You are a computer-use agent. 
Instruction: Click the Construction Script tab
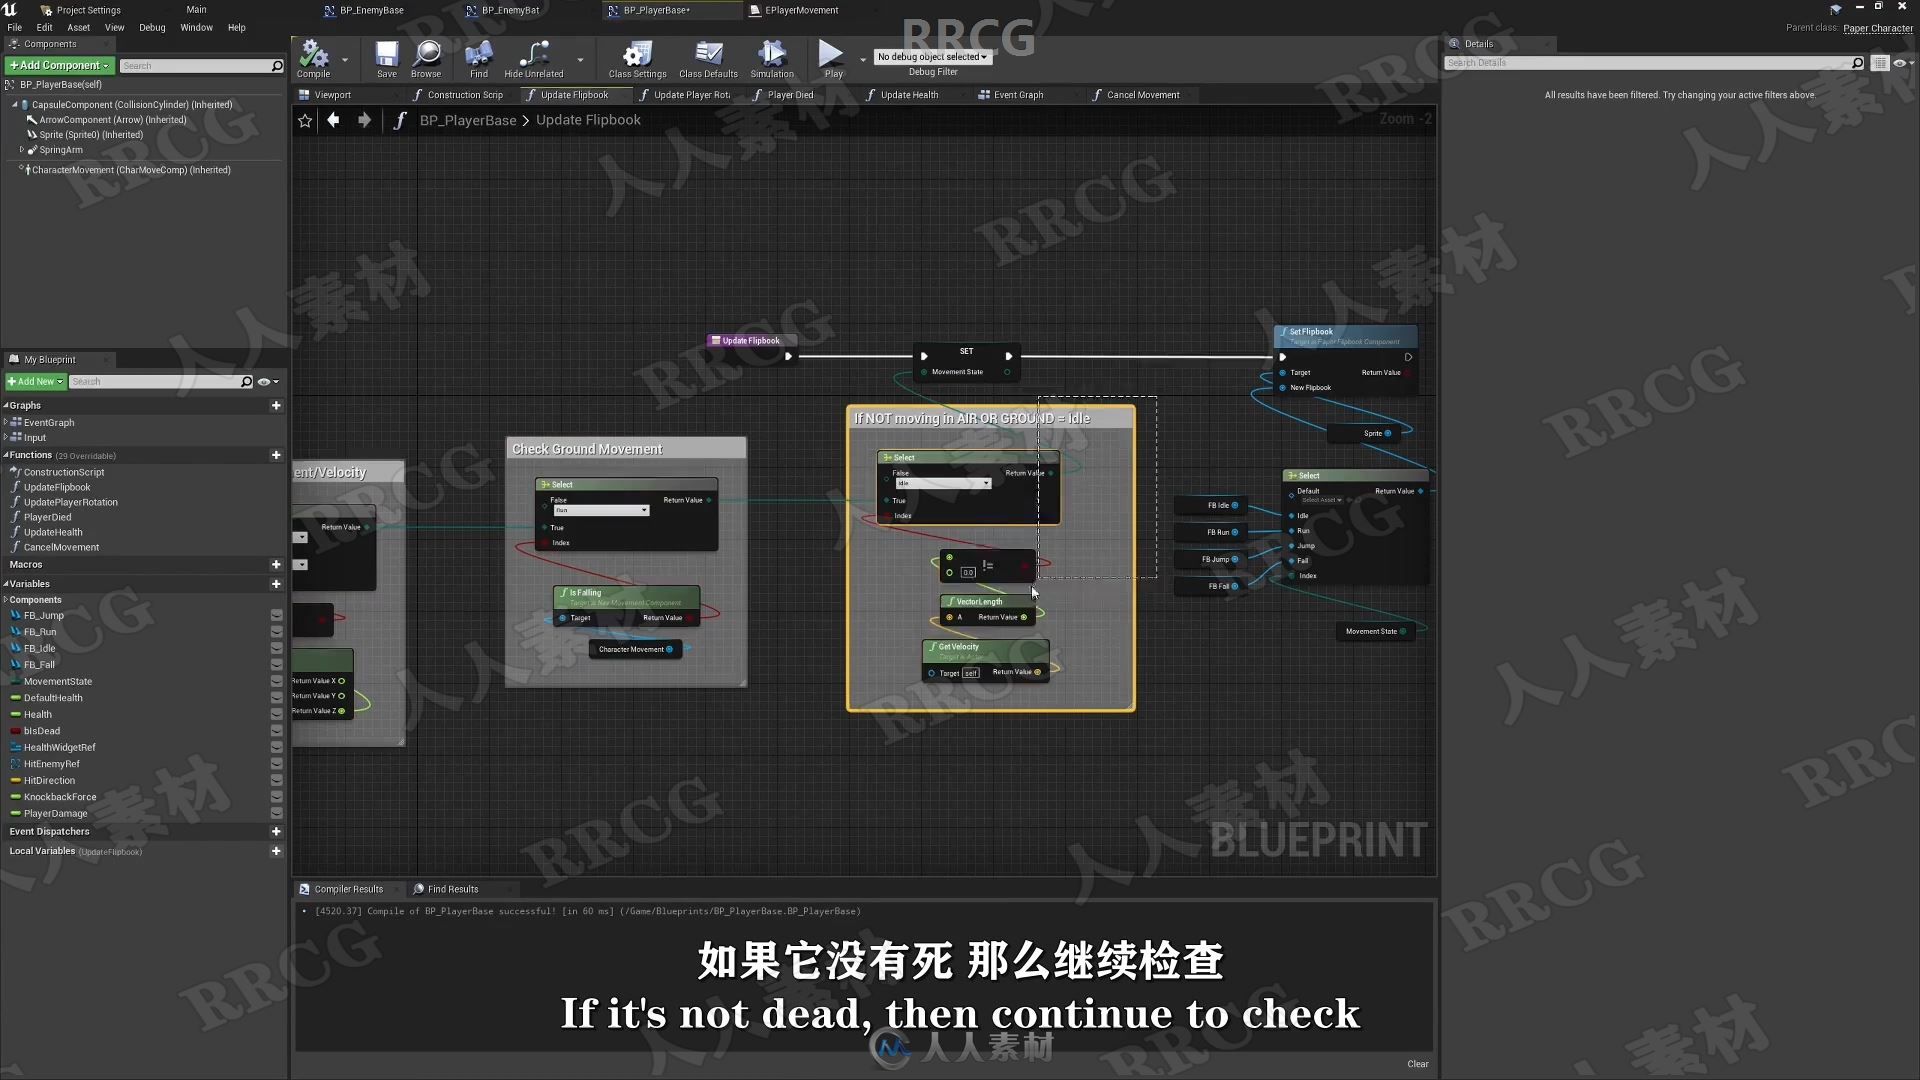coord(464,94)
